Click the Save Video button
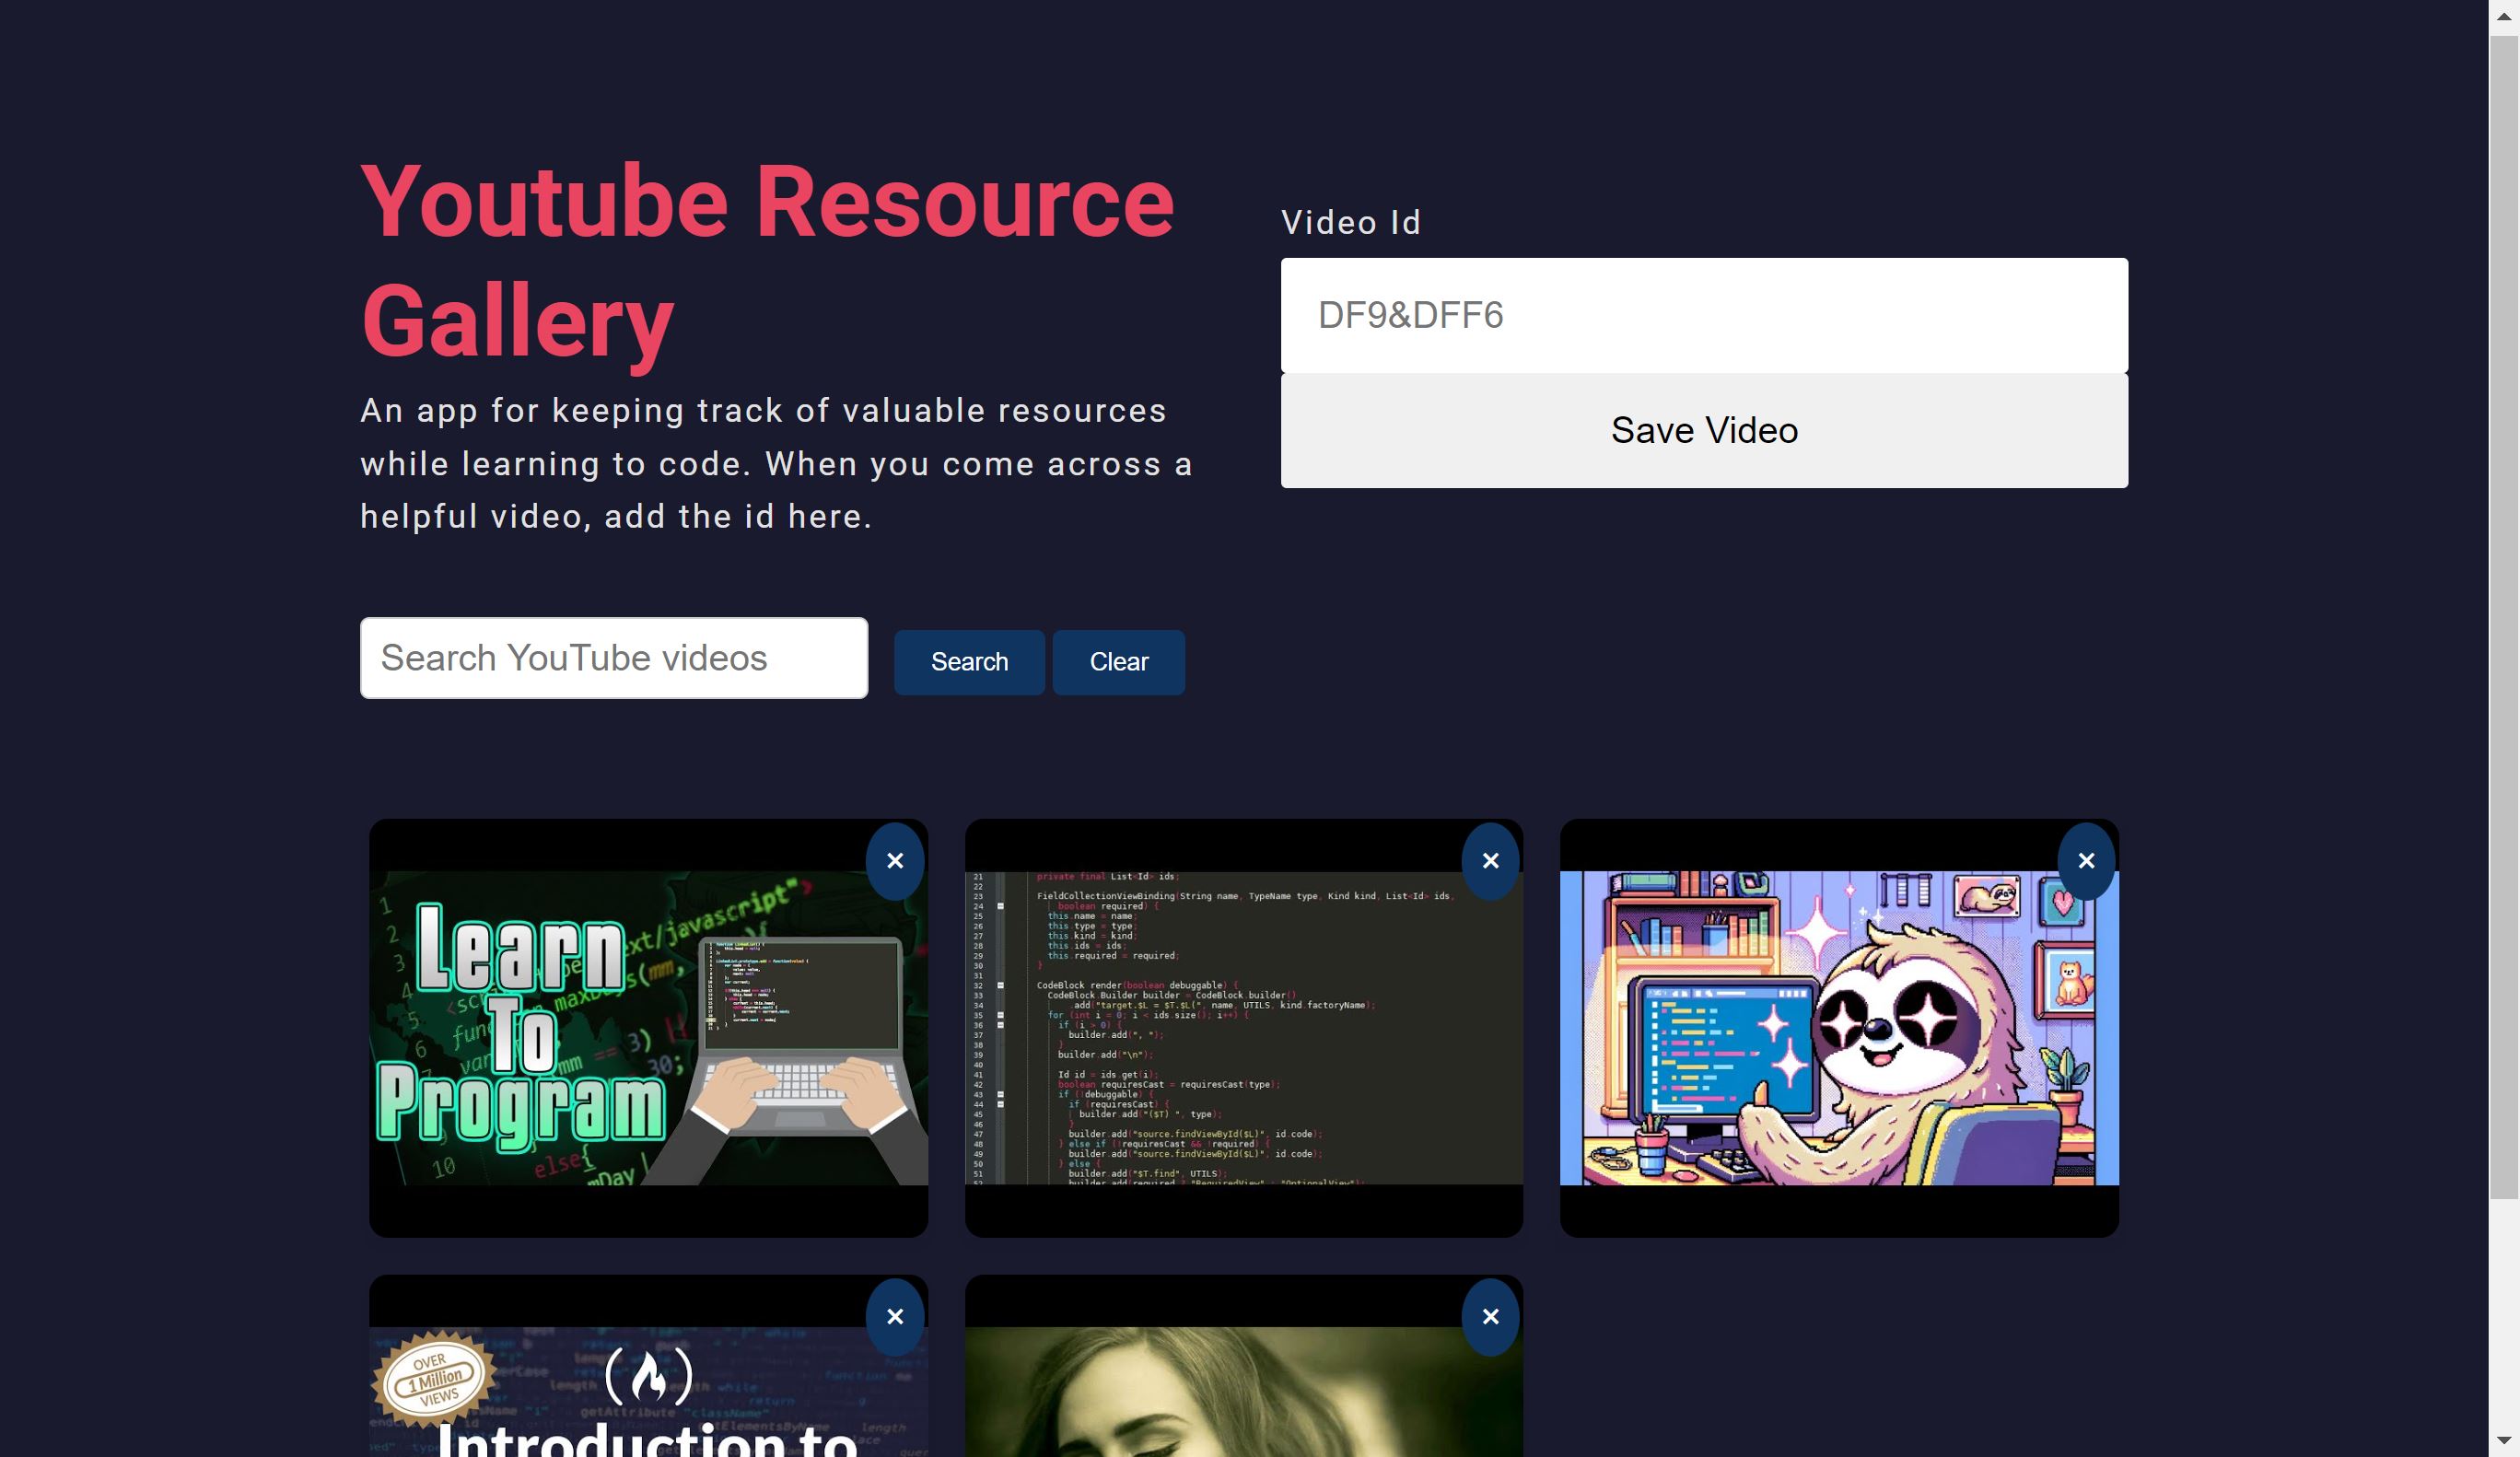 pos(1703,431)
